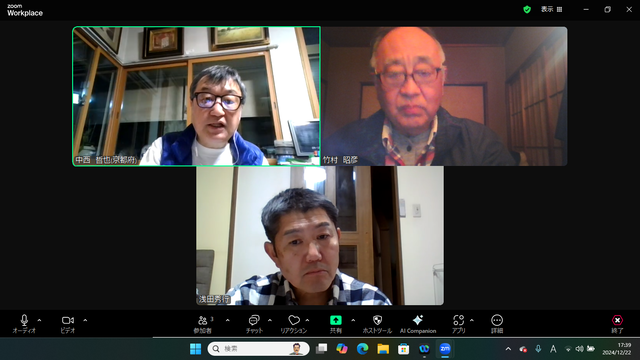Mute or unmute the オーディオ microphone

[24, 324]
